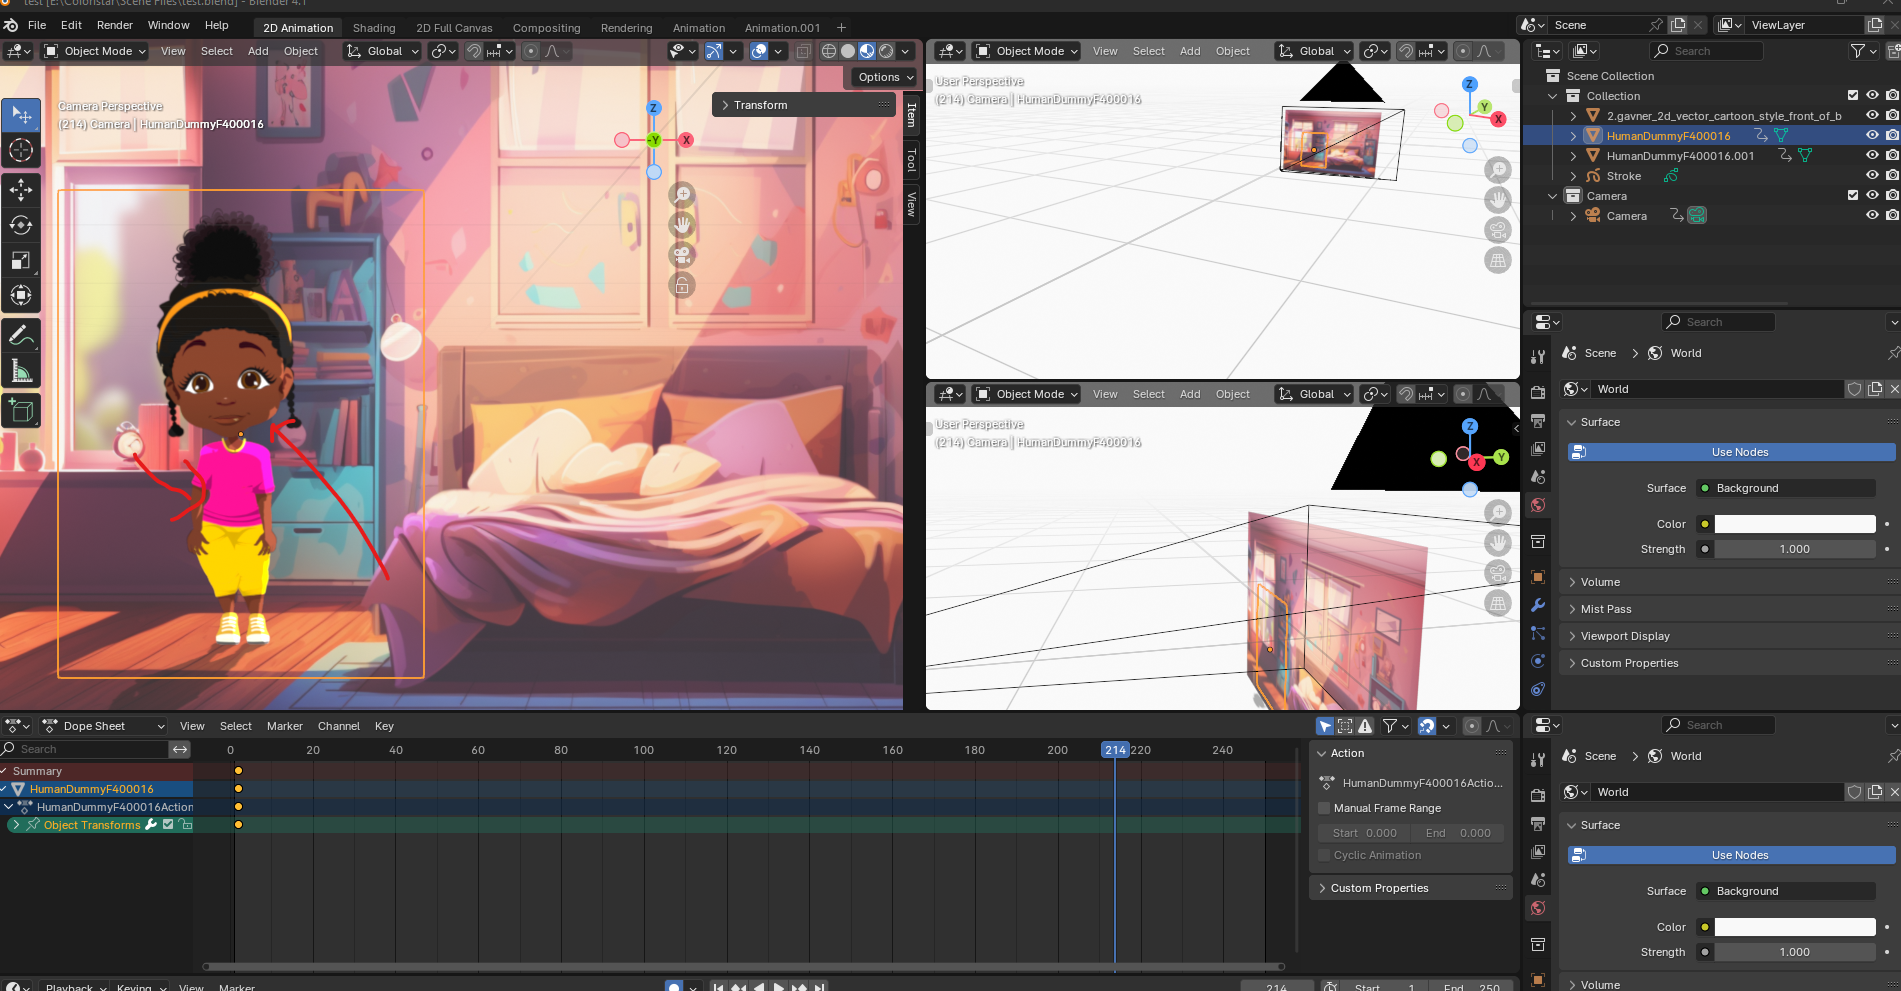
Task: Switch to the Shading workspace tab
Action: 374,28
